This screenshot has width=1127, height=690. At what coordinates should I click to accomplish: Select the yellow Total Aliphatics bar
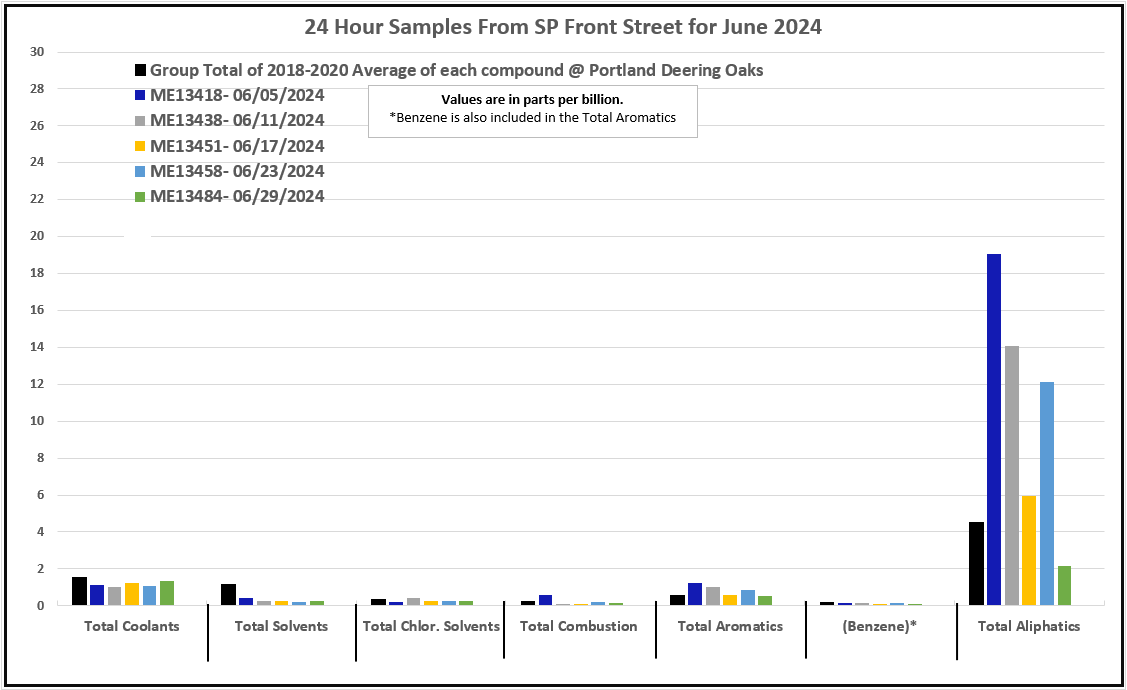click(x=1029, y=550)
